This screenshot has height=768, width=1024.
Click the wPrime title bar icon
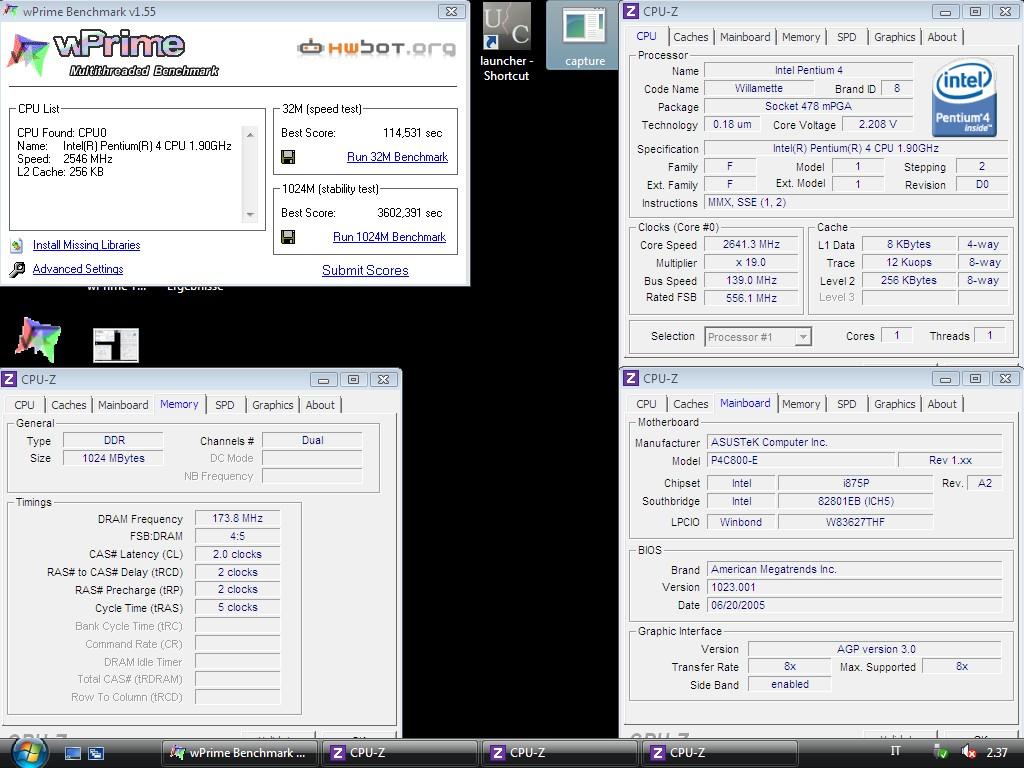[11, 11]
